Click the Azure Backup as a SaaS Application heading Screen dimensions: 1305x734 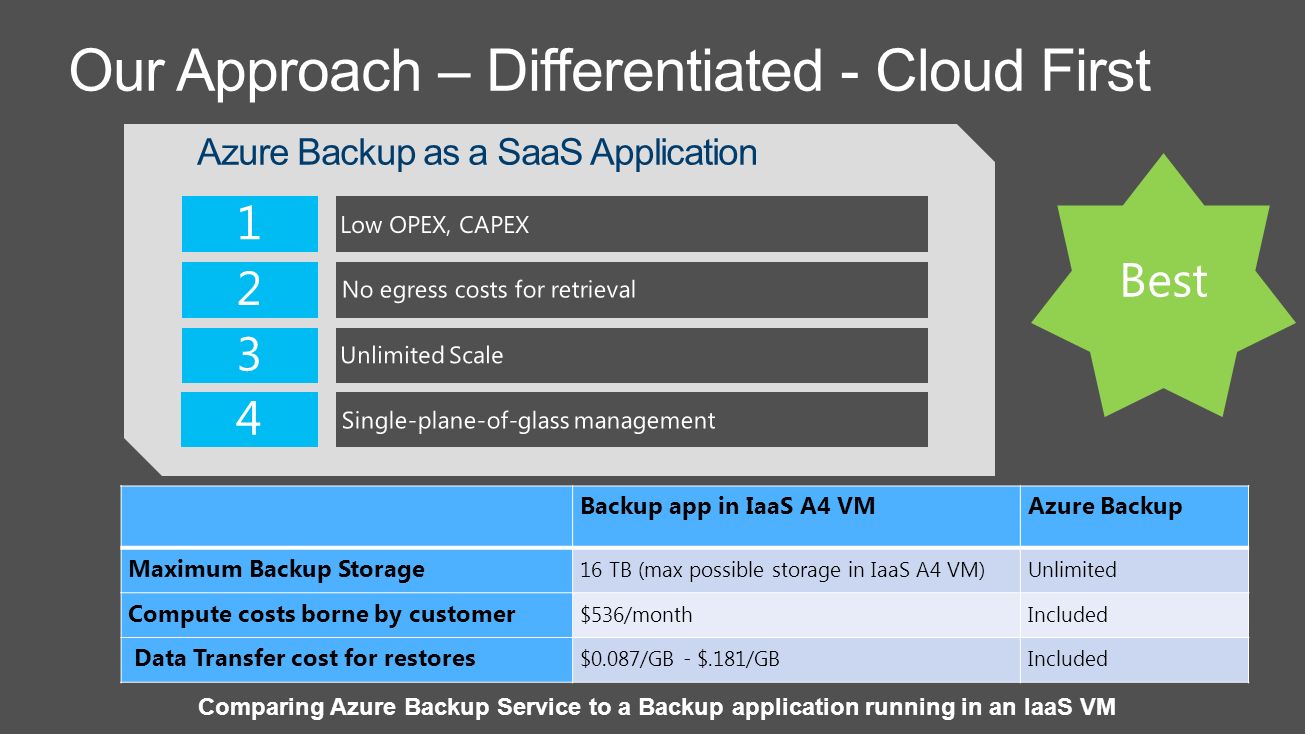coord(477,153)
